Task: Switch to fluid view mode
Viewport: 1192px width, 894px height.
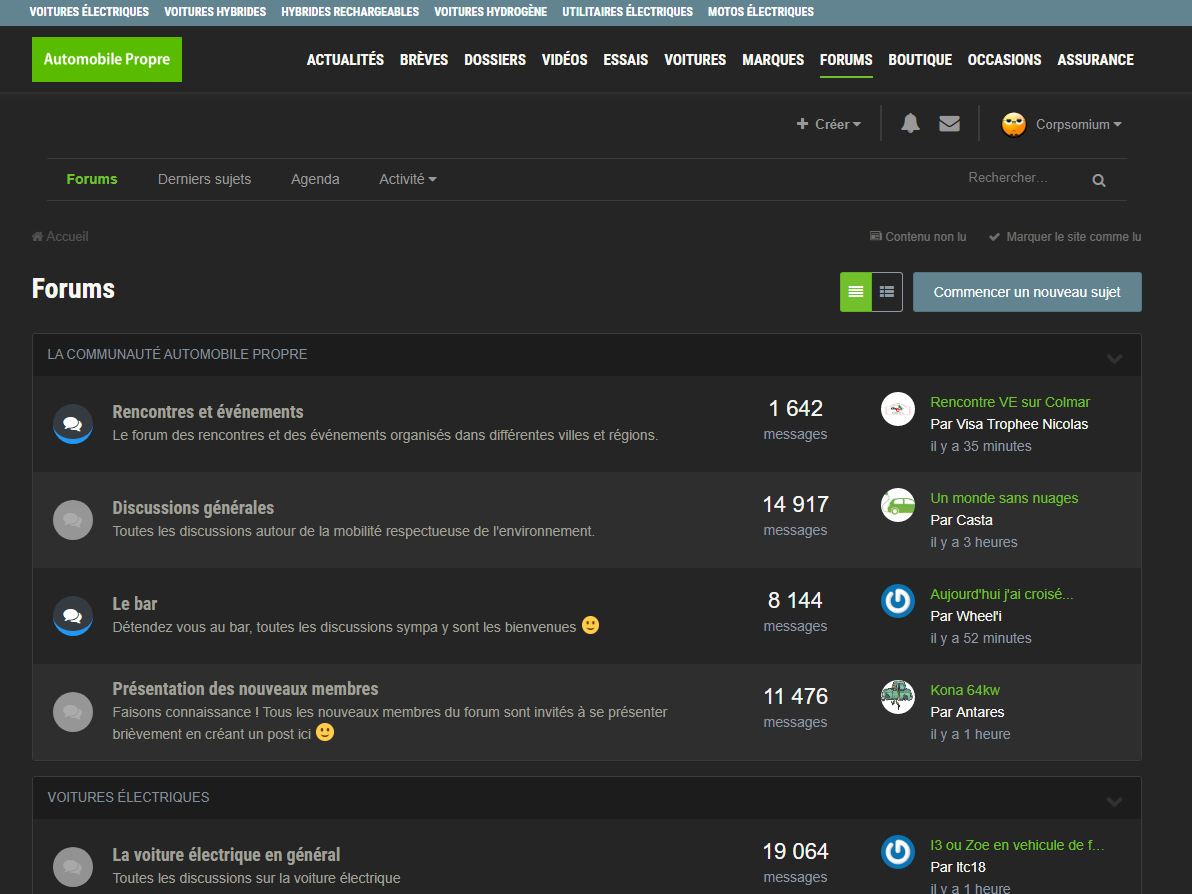Action: coord(855,292)
